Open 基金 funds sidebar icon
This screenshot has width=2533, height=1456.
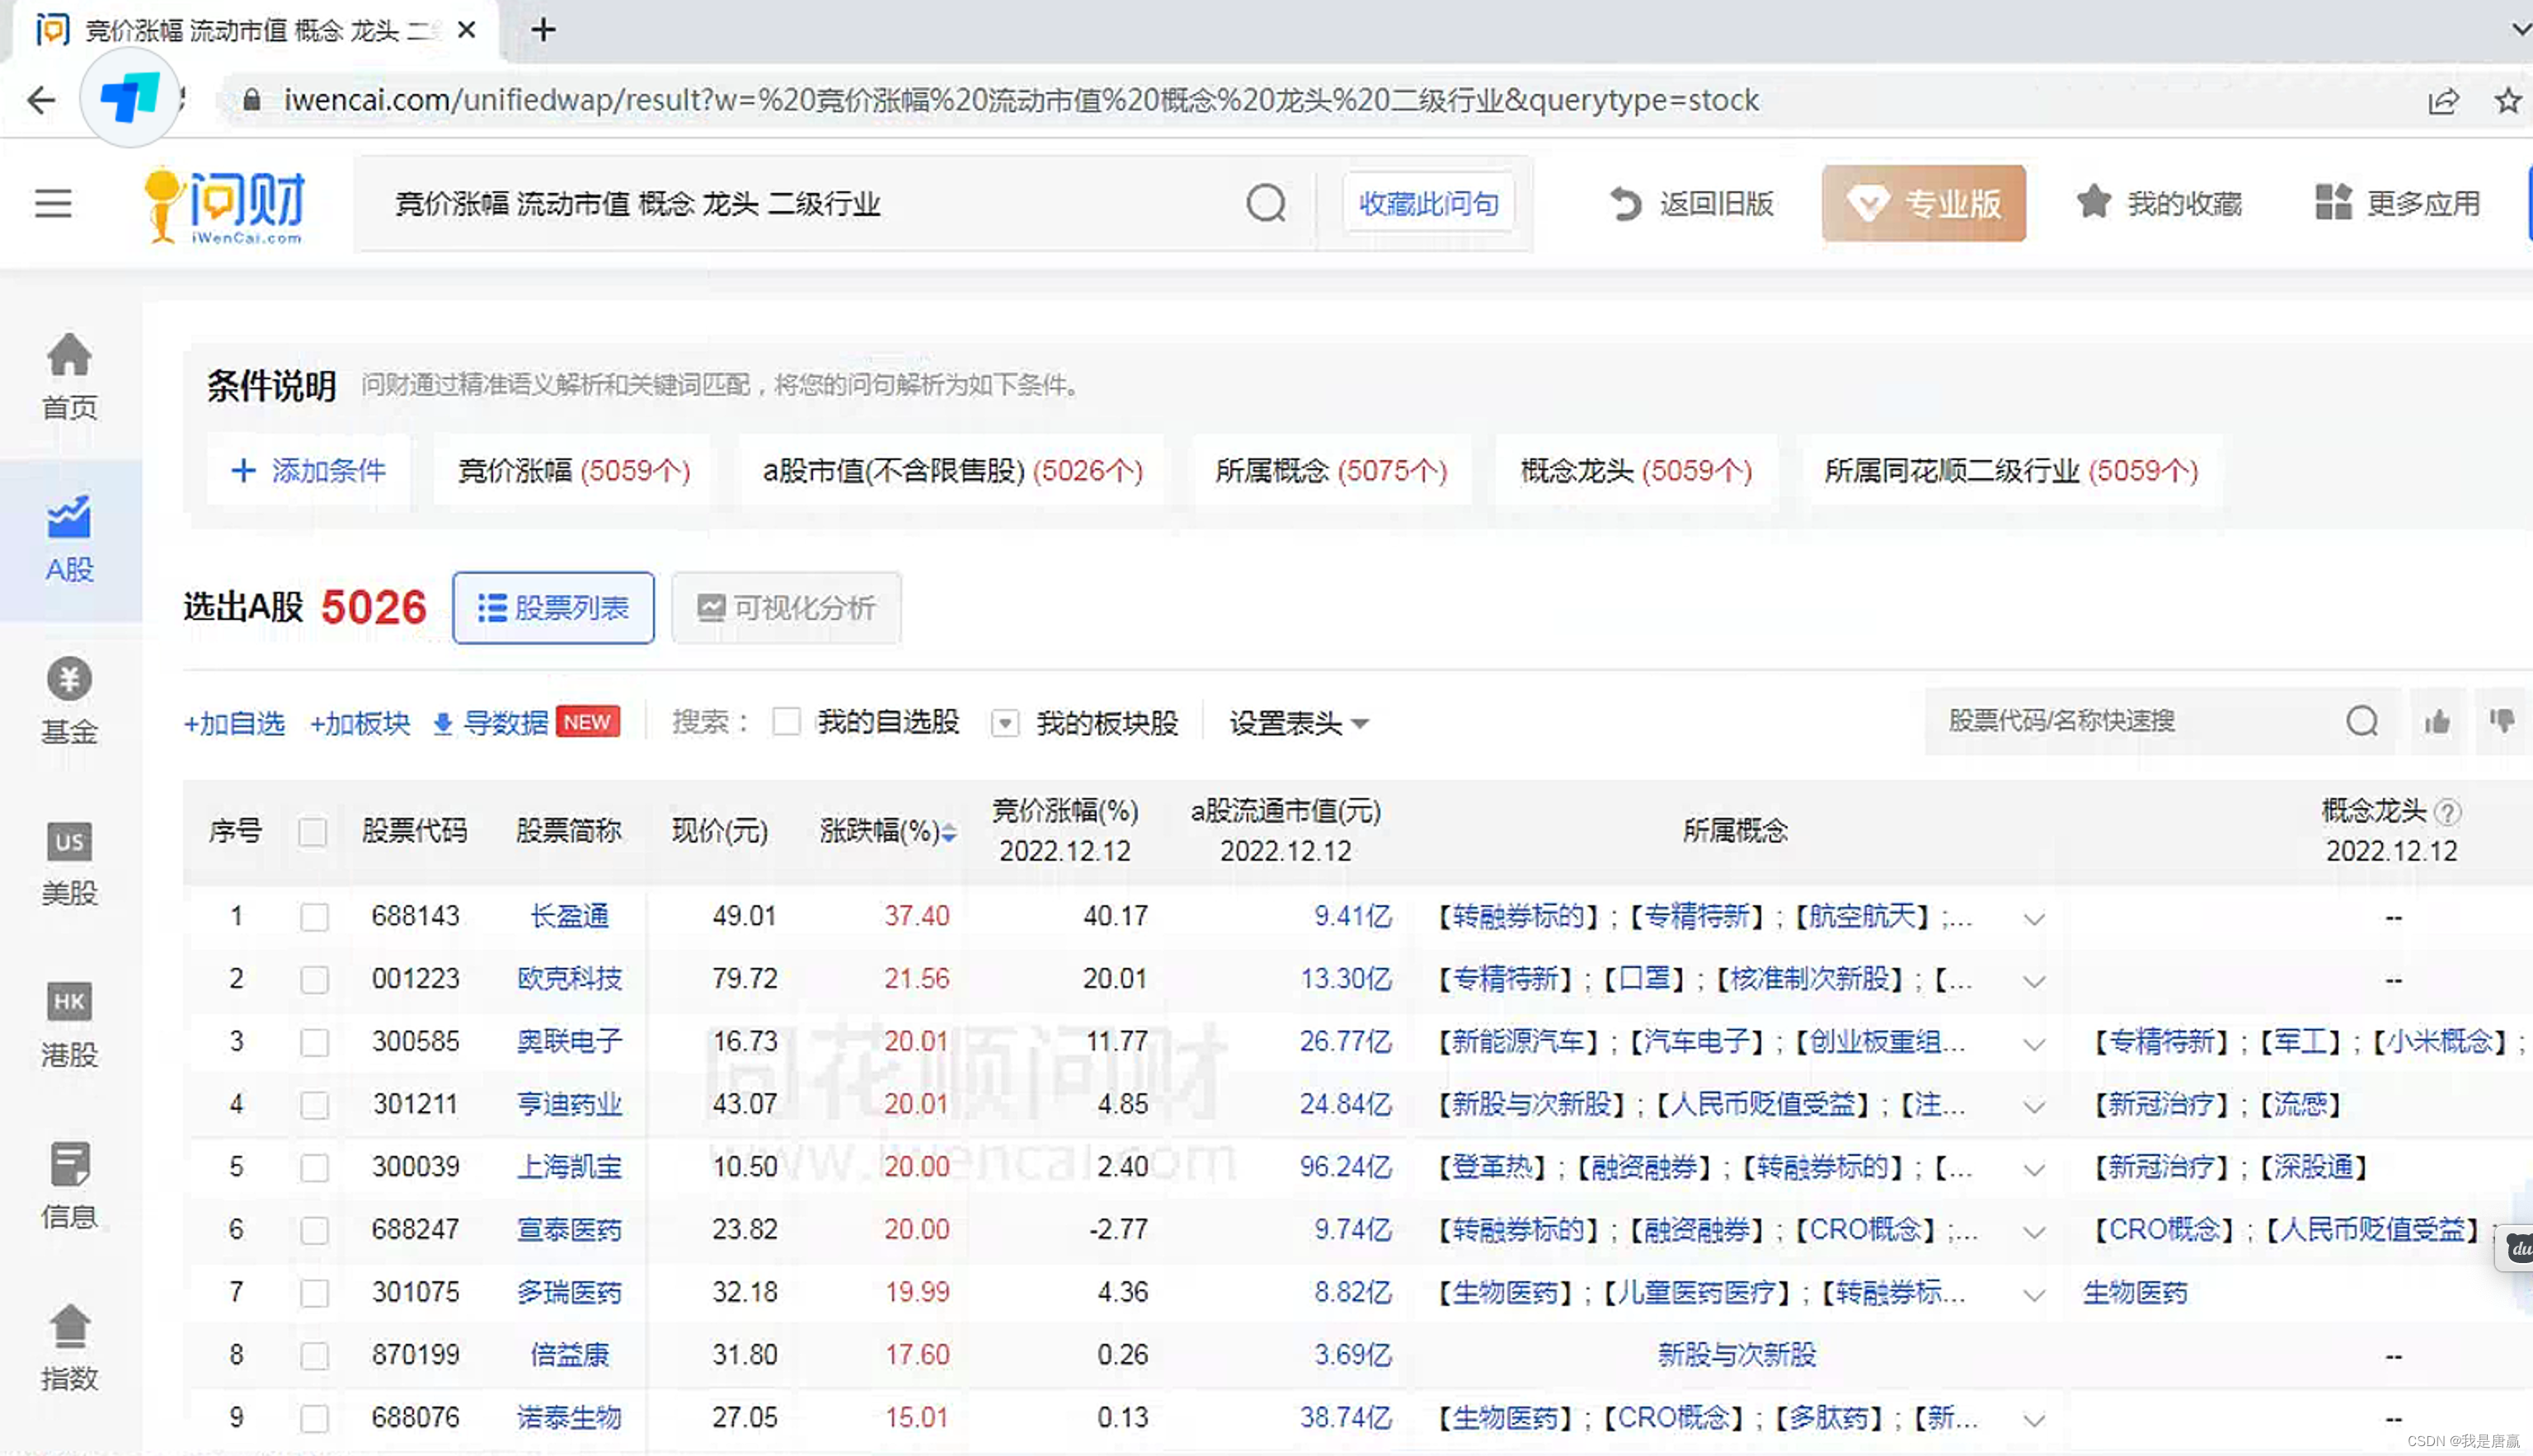click(69, 701)
